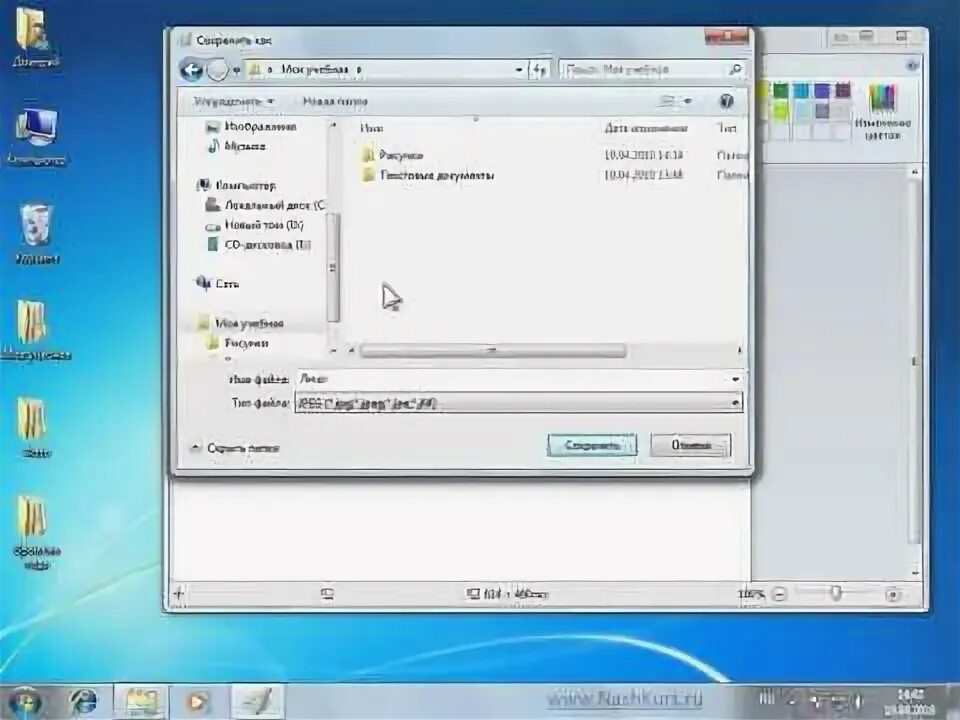The image size is (960, 720).
Task: Sort by the Дата изменения column header
Action: 645,128
